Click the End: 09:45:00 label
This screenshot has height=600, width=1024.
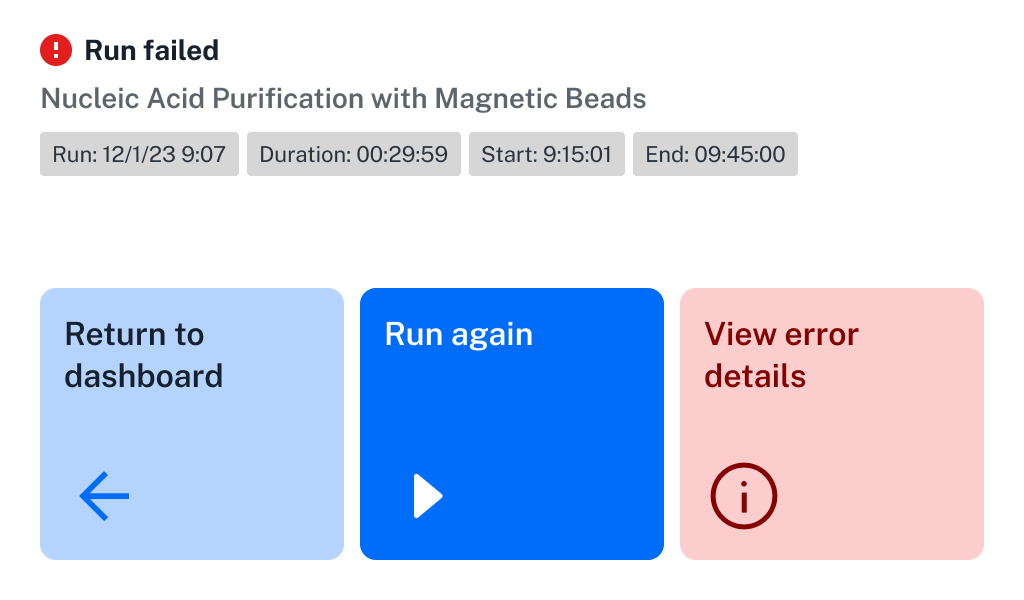[x=715, y=154]
